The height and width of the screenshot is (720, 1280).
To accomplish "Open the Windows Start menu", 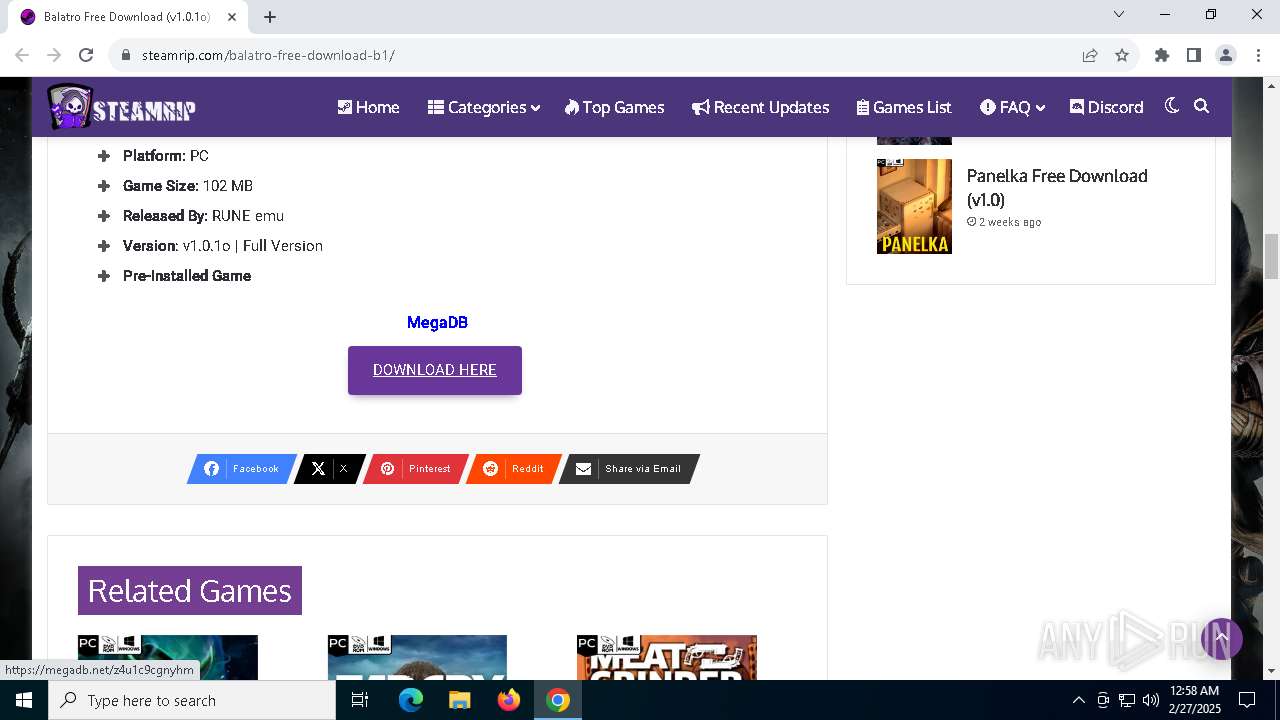I will 24,700.
